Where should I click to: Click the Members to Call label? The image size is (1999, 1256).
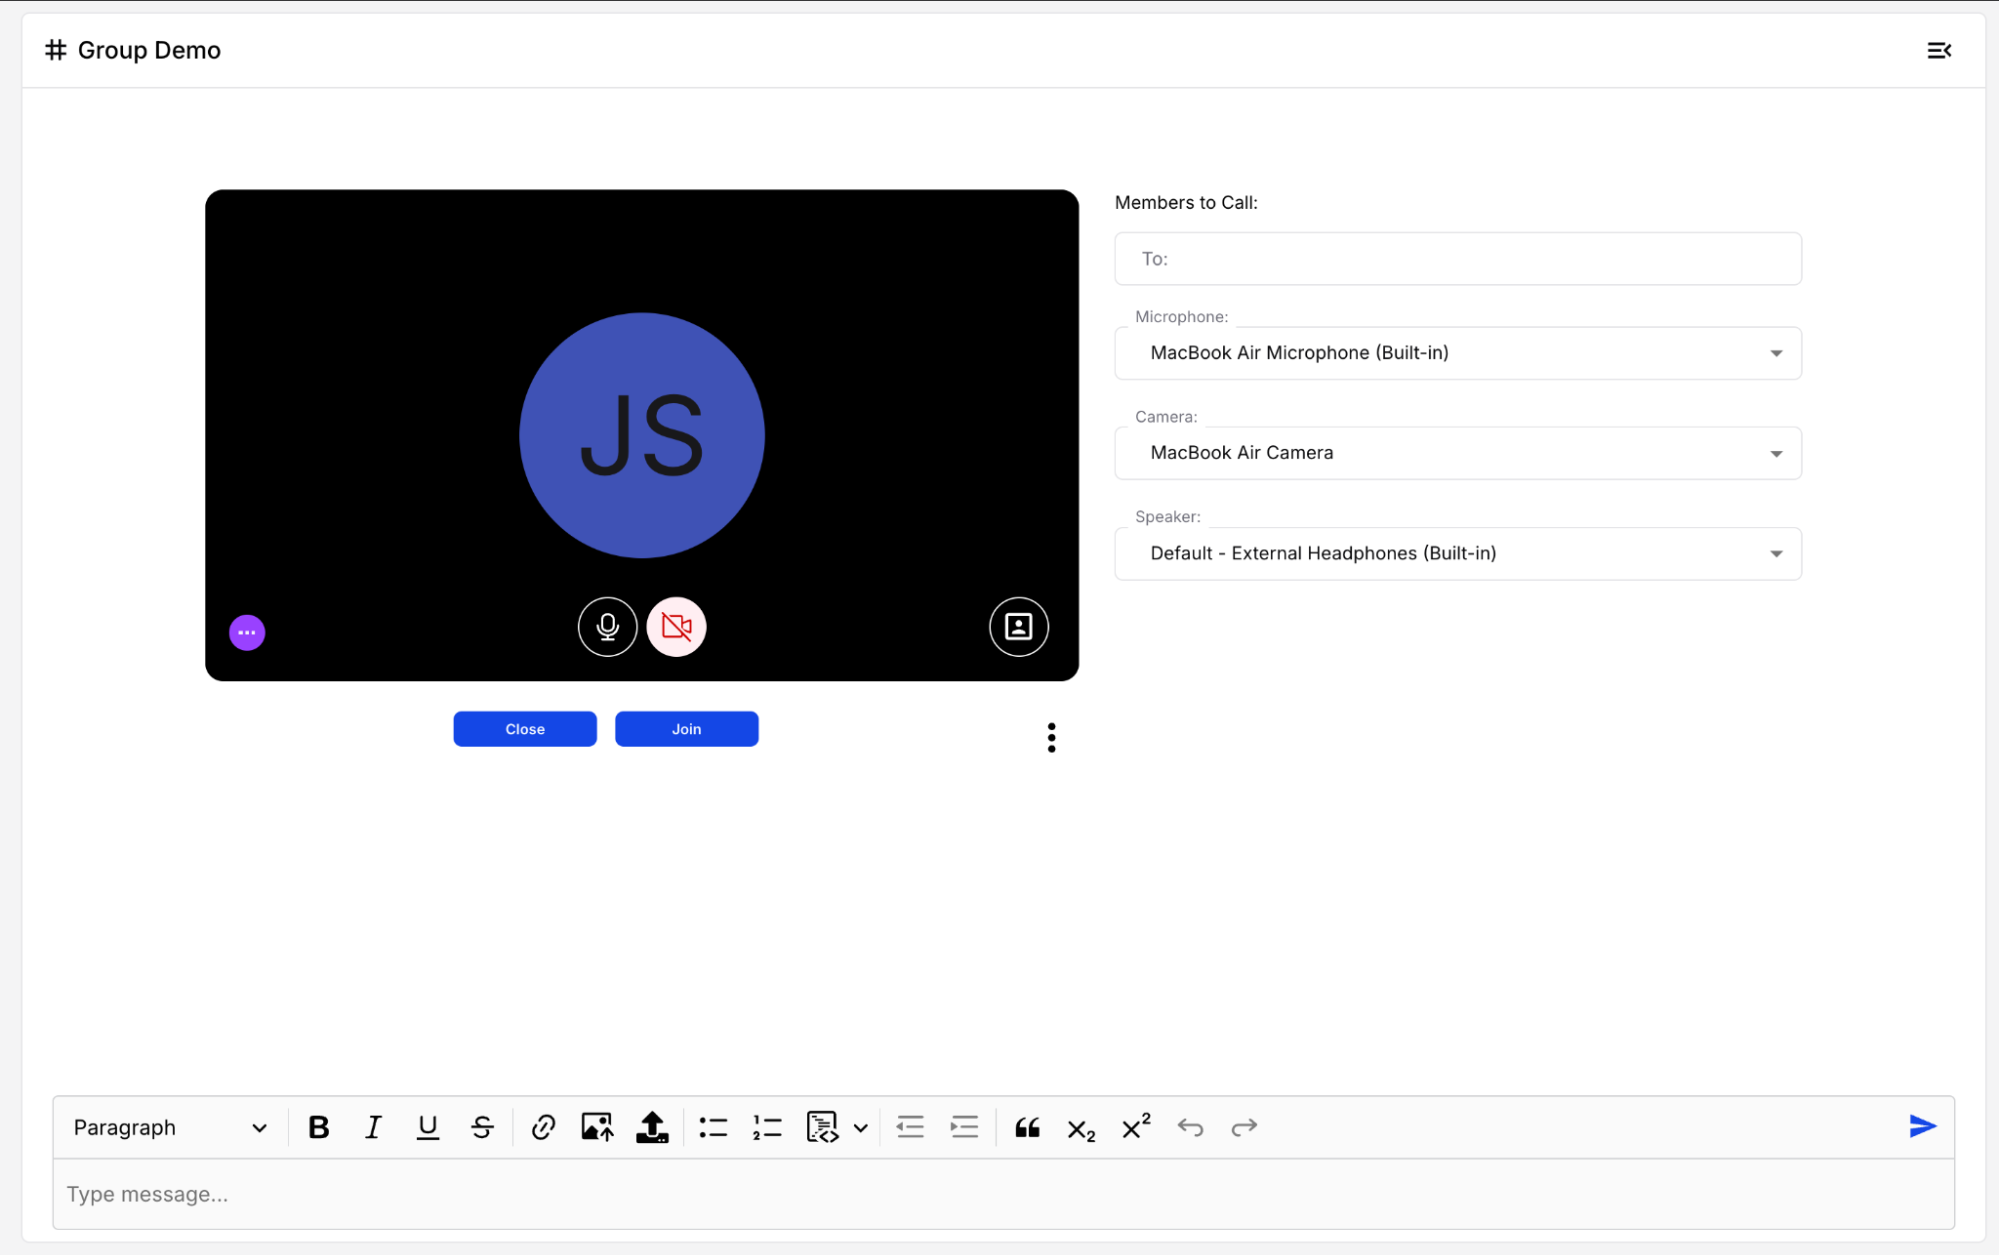tap(1186, 203)
